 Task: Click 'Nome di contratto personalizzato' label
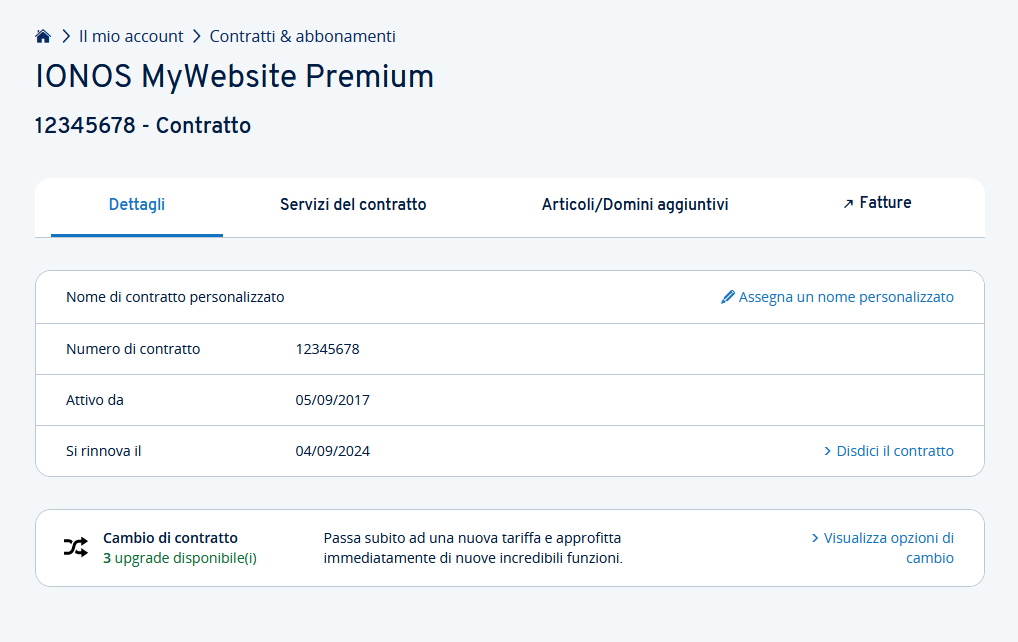click(175, 297)
